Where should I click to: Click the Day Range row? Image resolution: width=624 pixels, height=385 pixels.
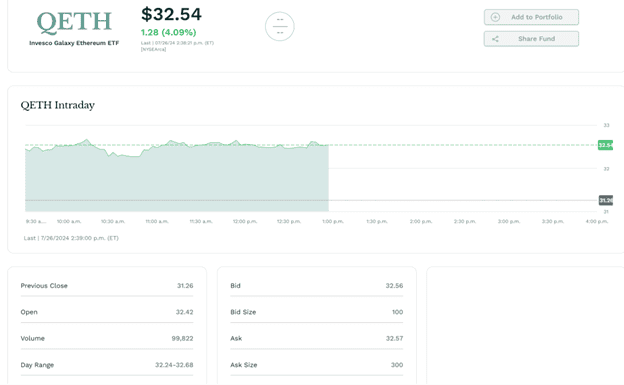107,365
